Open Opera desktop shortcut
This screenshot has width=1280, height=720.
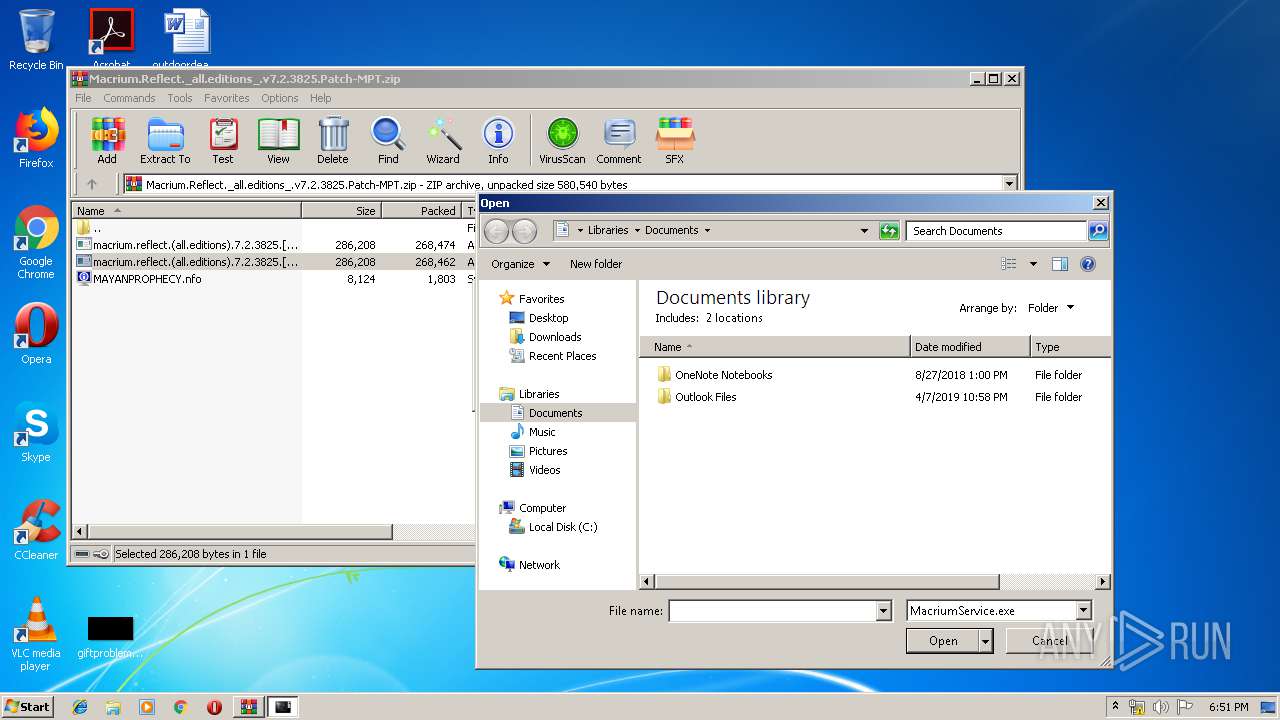(36, 333)
